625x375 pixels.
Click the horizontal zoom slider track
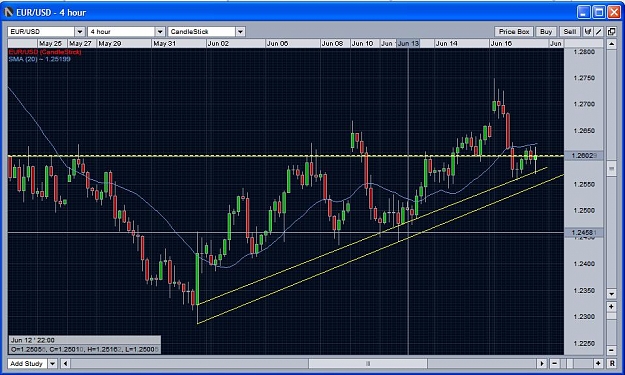tap(576, 363)
